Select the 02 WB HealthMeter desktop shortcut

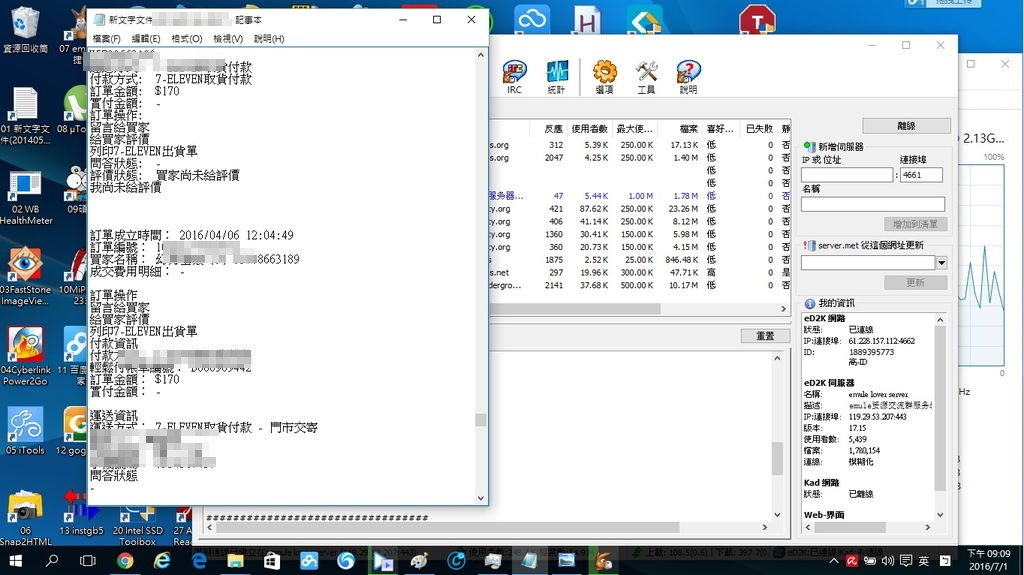coord(25,197)
